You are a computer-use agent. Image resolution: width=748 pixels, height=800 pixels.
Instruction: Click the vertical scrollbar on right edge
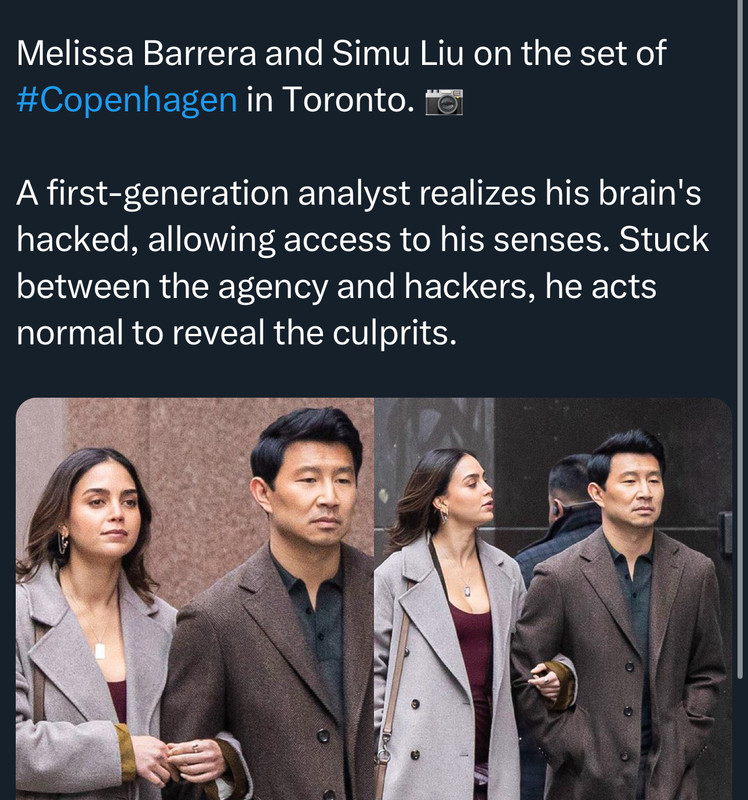740,339
